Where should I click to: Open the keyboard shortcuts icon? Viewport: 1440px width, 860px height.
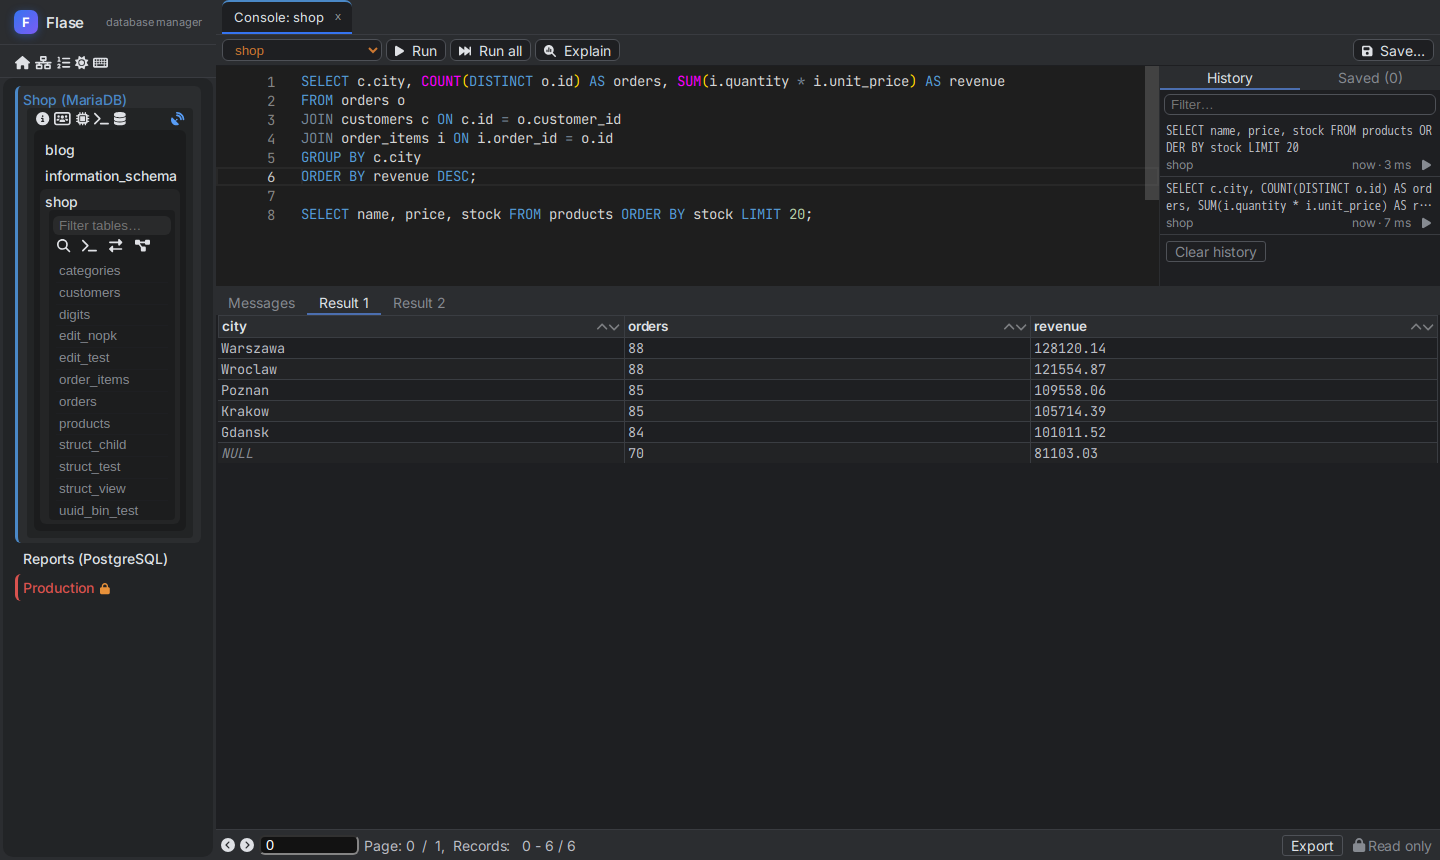[100, 63]
